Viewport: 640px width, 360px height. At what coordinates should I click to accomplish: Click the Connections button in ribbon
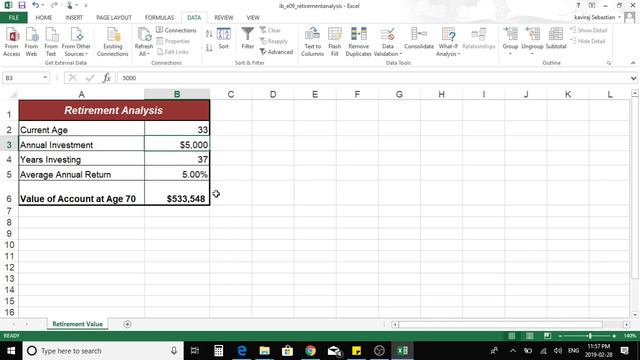tap(176, 30)
